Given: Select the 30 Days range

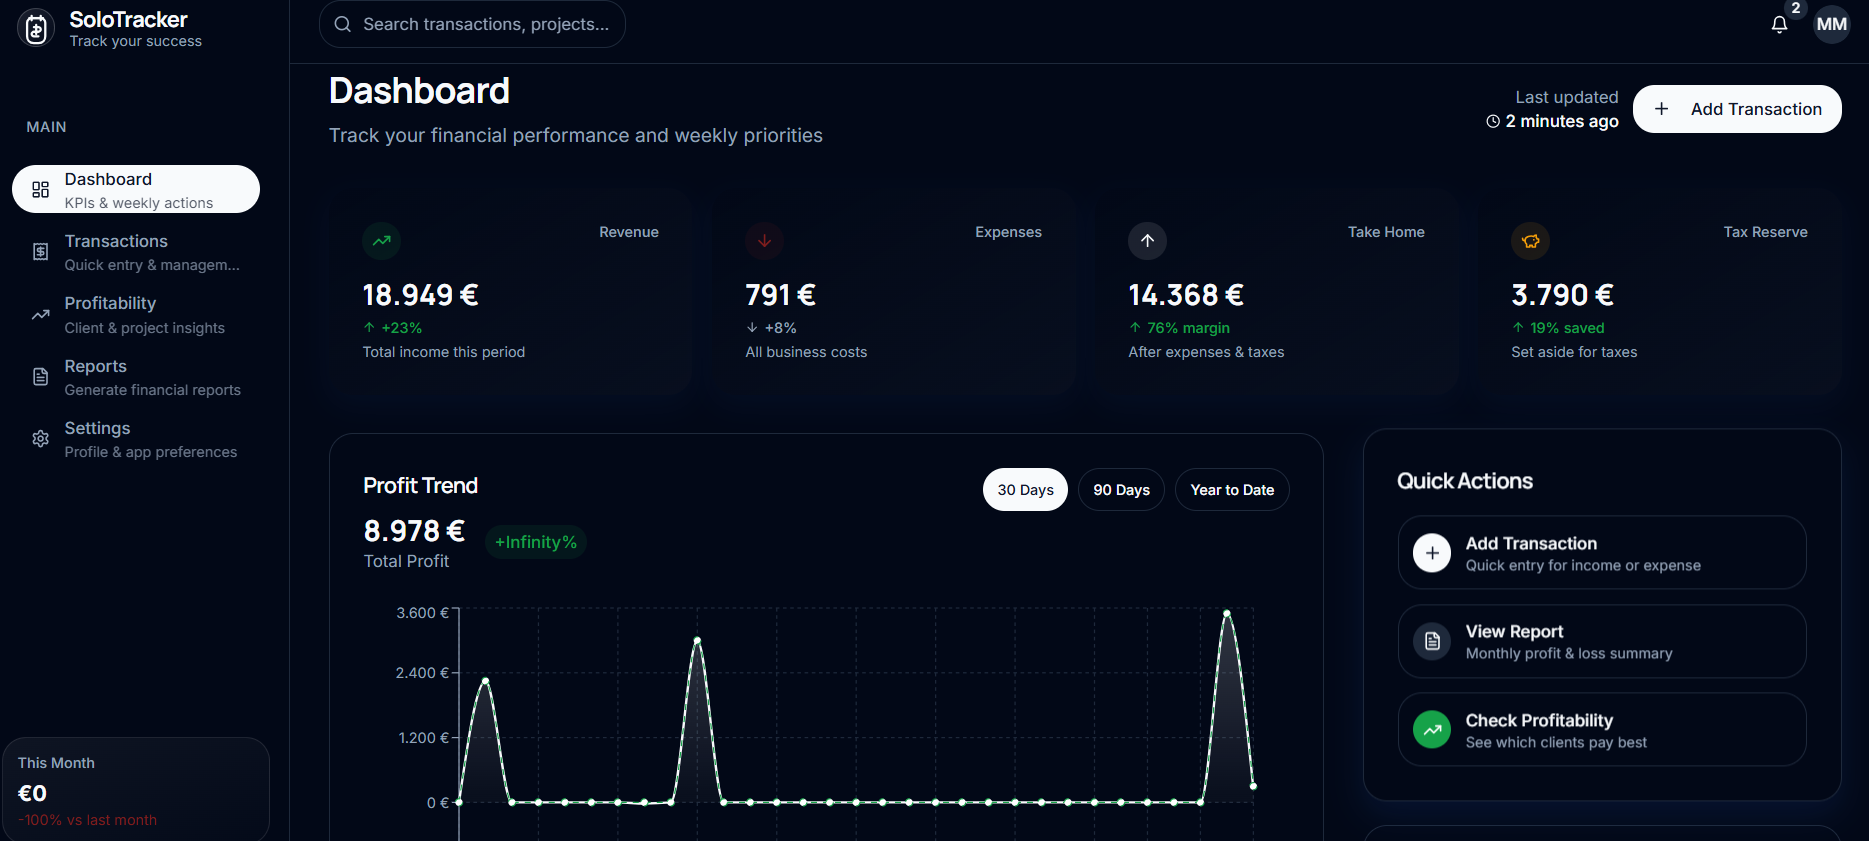Looking at the screenshot, I should (1025, 490).
